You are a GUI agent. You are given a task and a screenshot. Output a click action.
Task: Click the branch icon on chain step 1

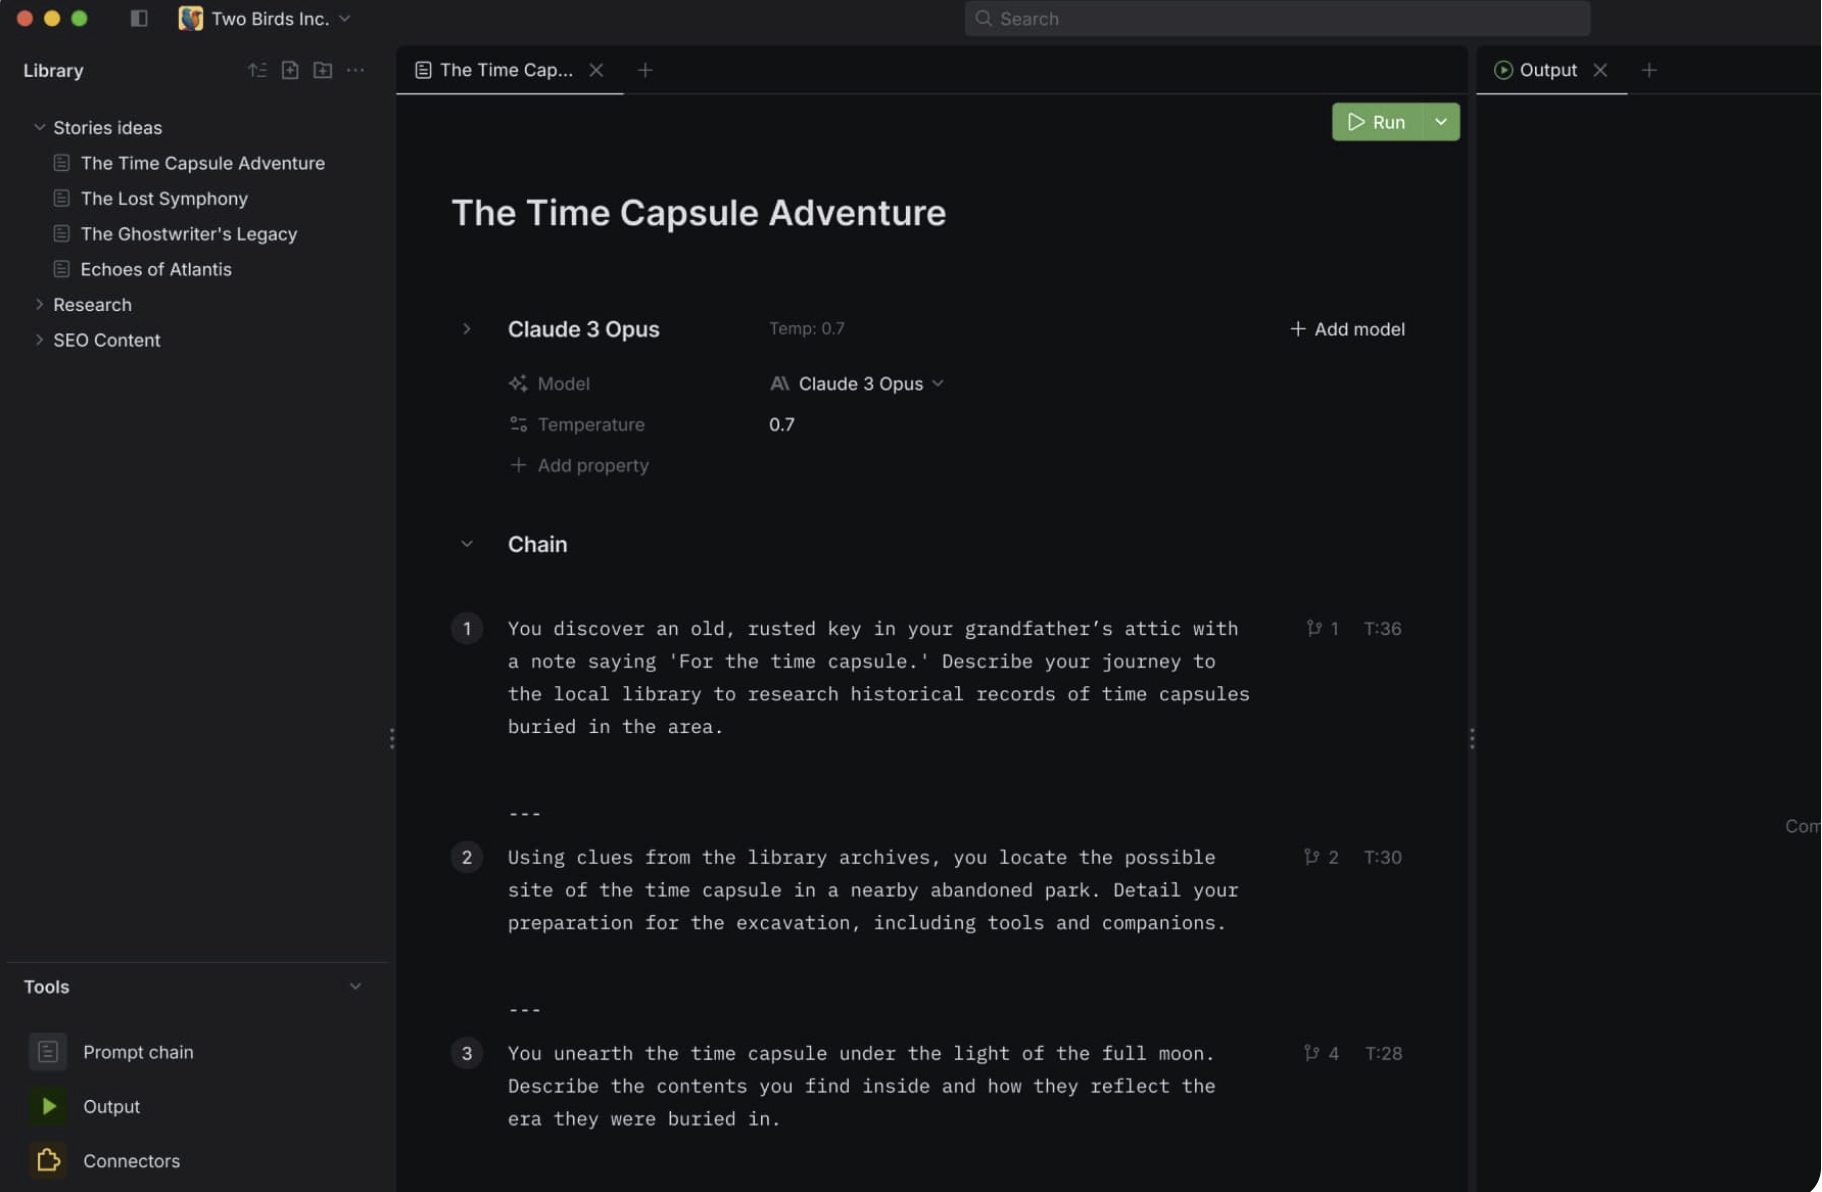pos(1313,628)
